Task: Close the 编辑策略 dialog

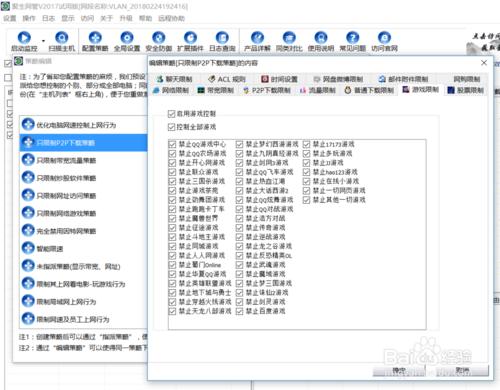Action: pyautogui.click(x=484, y=63)
